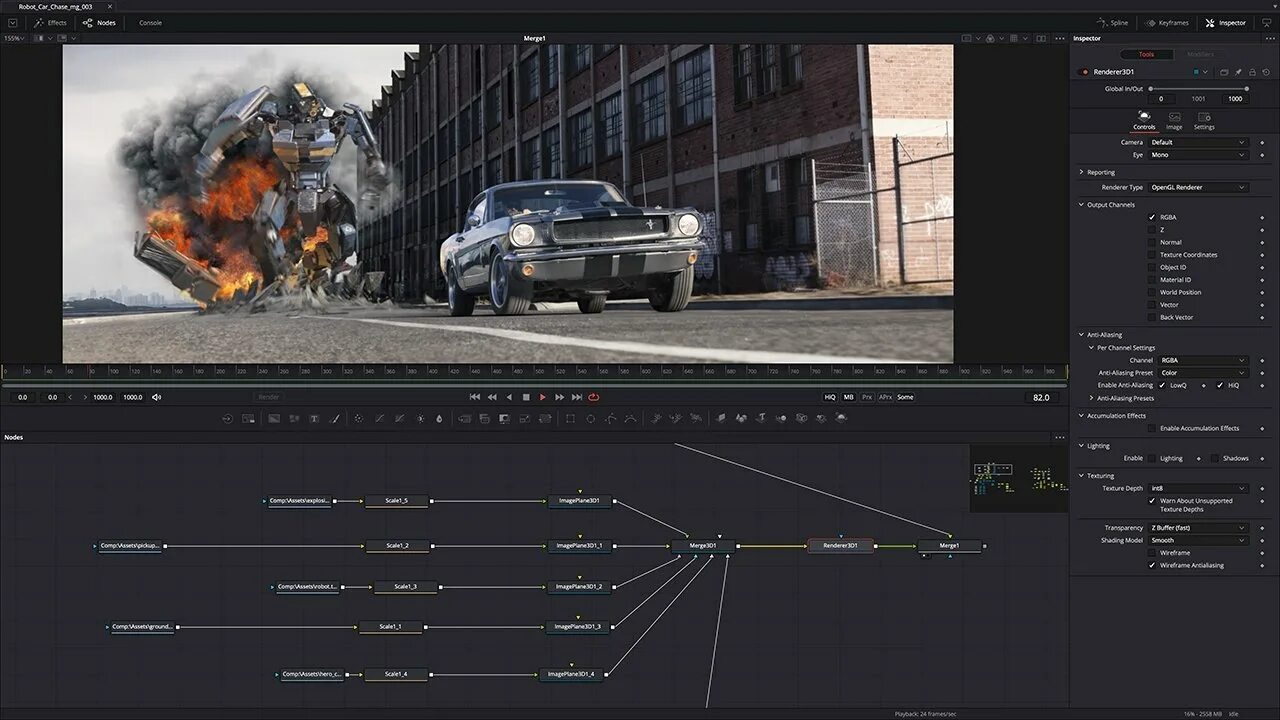Switch to the Tools tab in Inspector
Screen dimensions: 1280x720
pos(1146,54)
